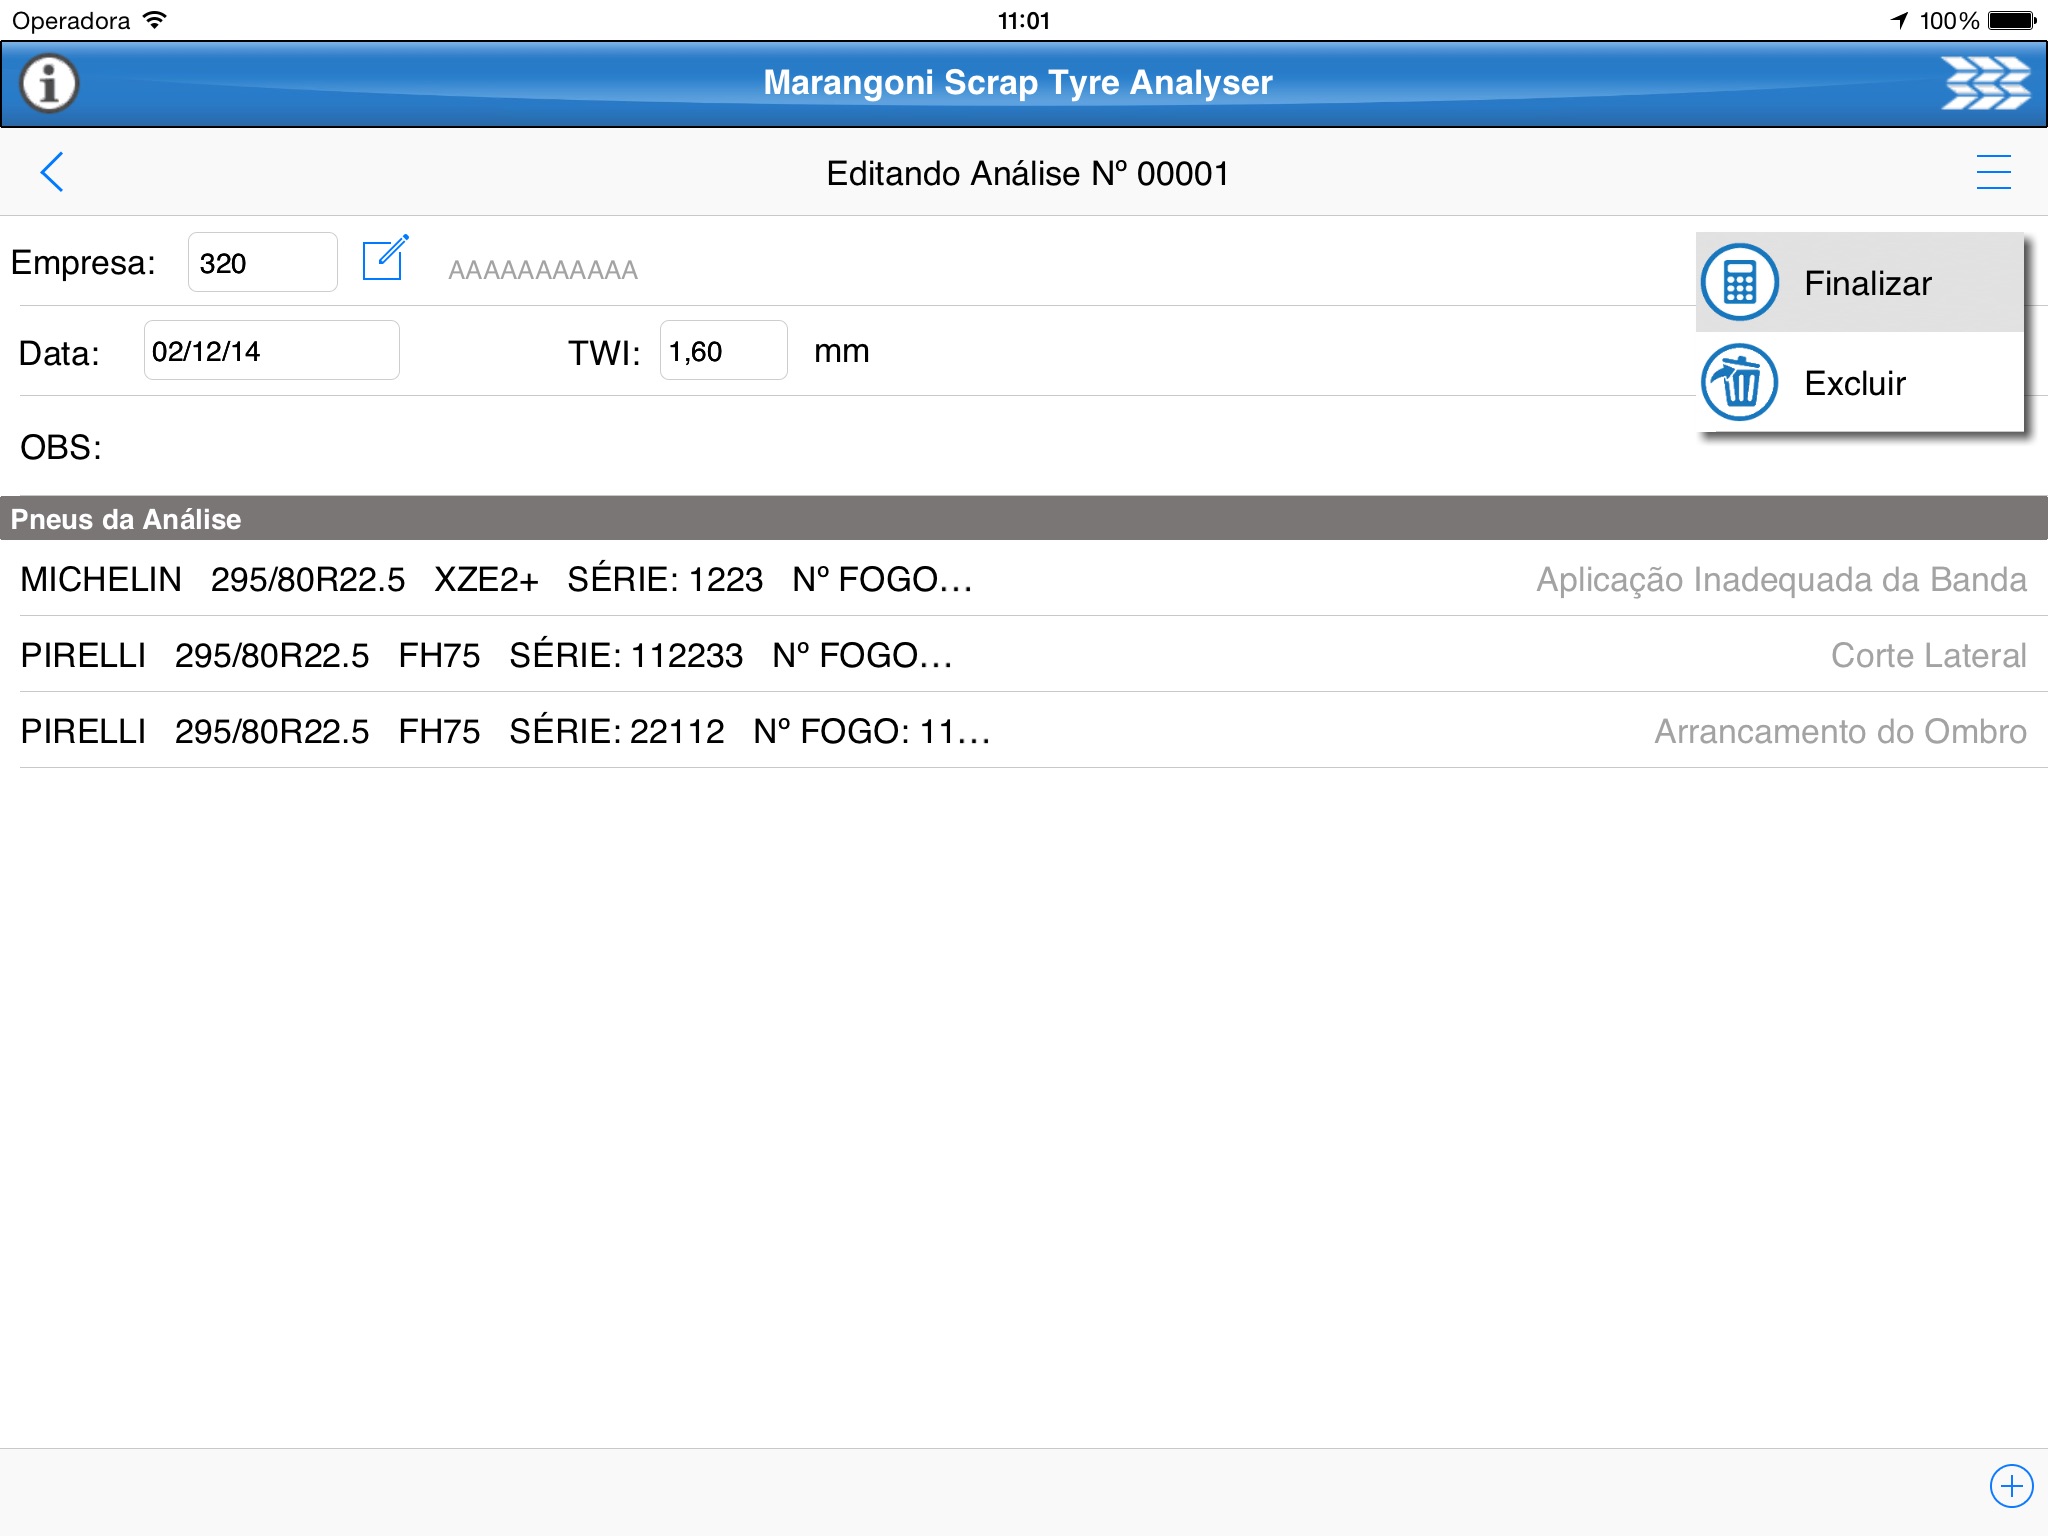
Task: Select Finalizar menu entry
Action: pos(1860,282)
